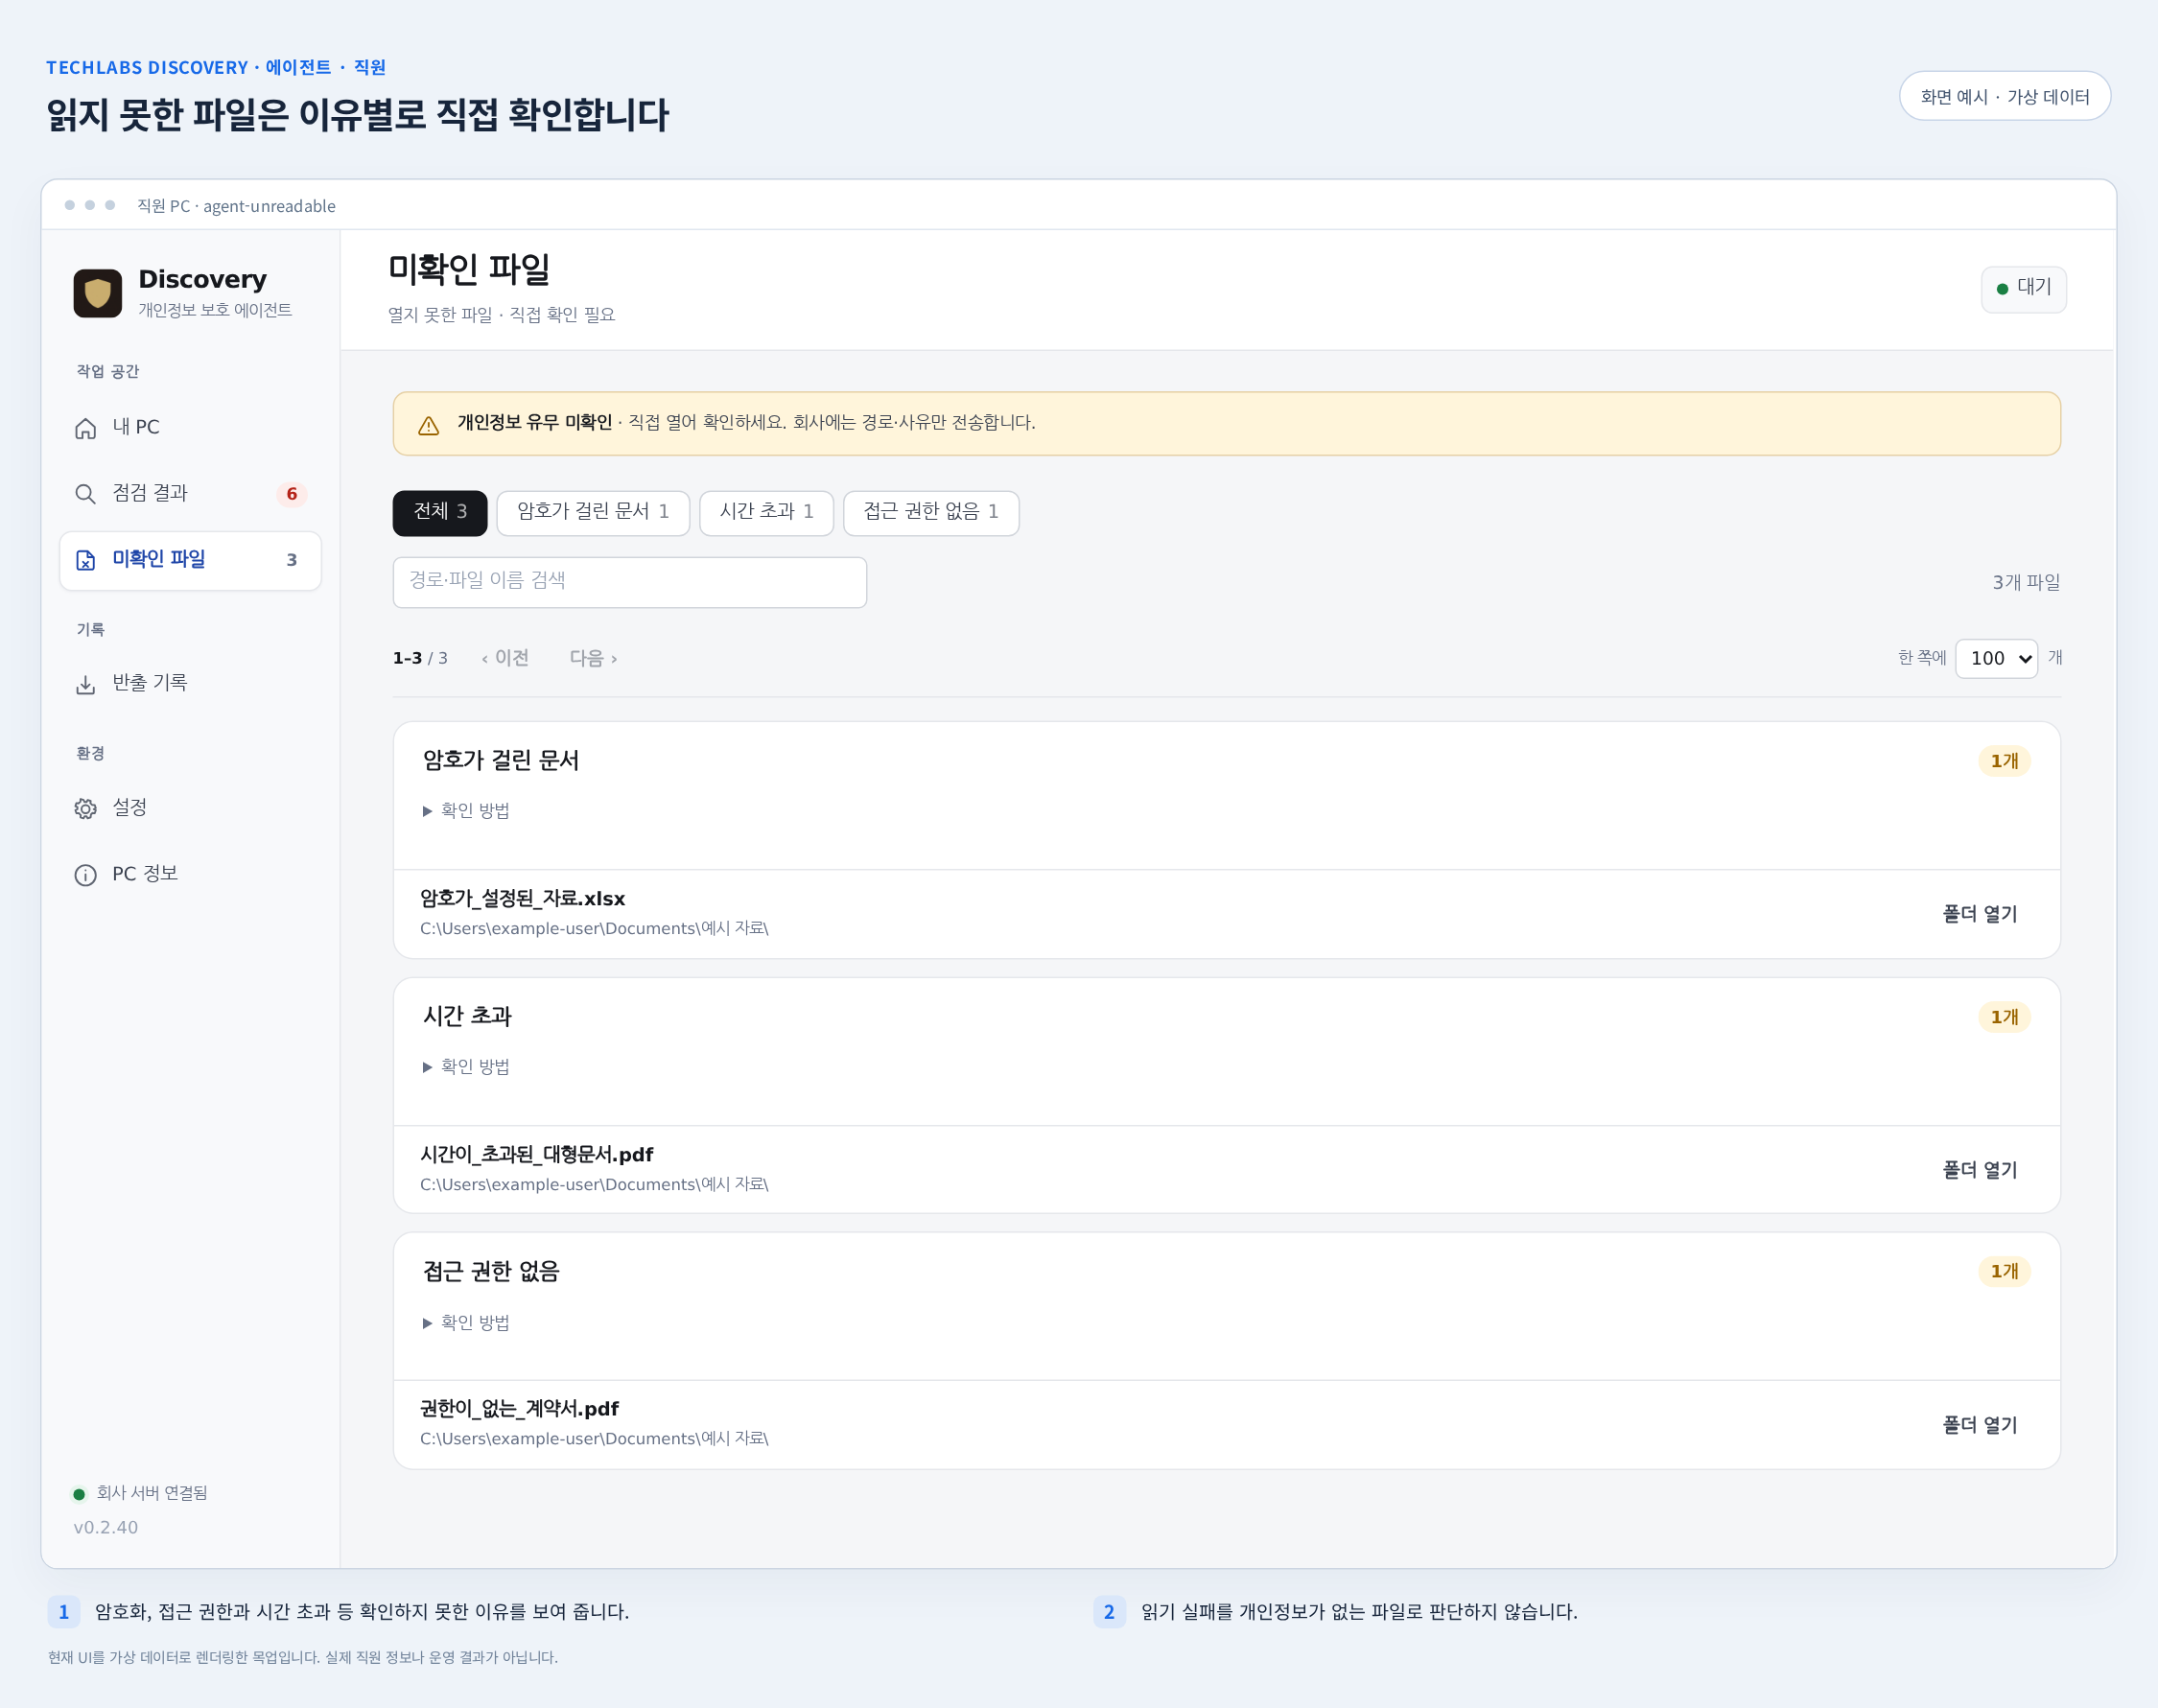
Task: Click the file name 권한이_없는_계약서.pdf
Action: click(x=519, y=1408)
